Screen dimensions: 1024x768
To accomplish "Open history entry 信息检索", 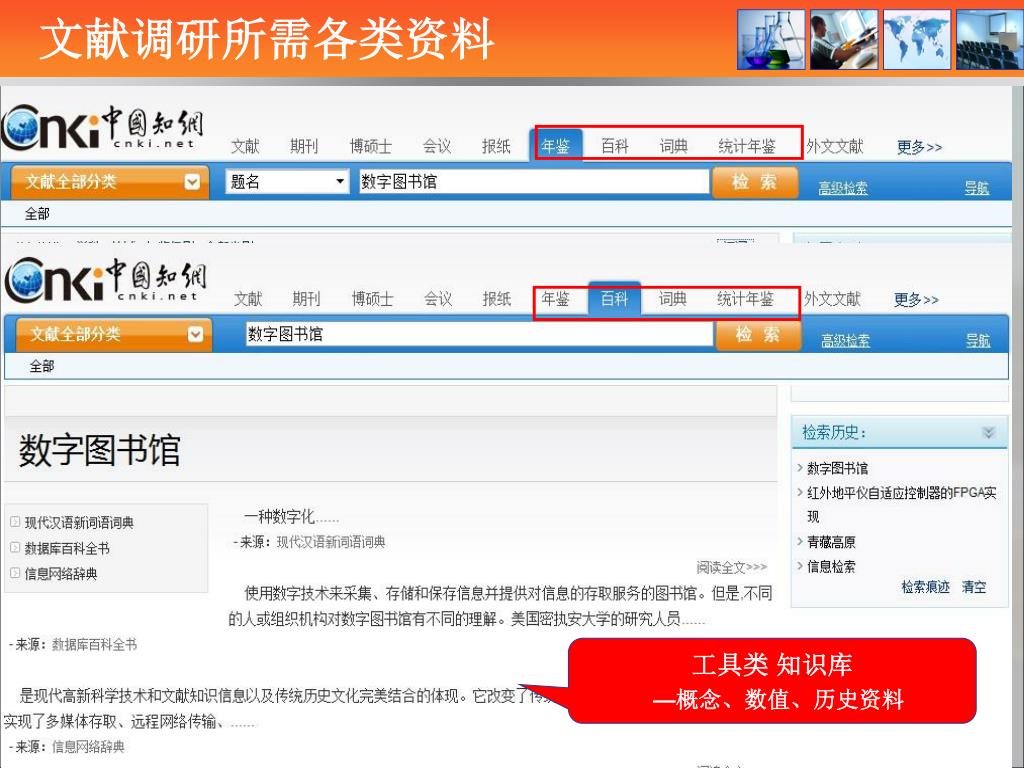I will (831, 567).
